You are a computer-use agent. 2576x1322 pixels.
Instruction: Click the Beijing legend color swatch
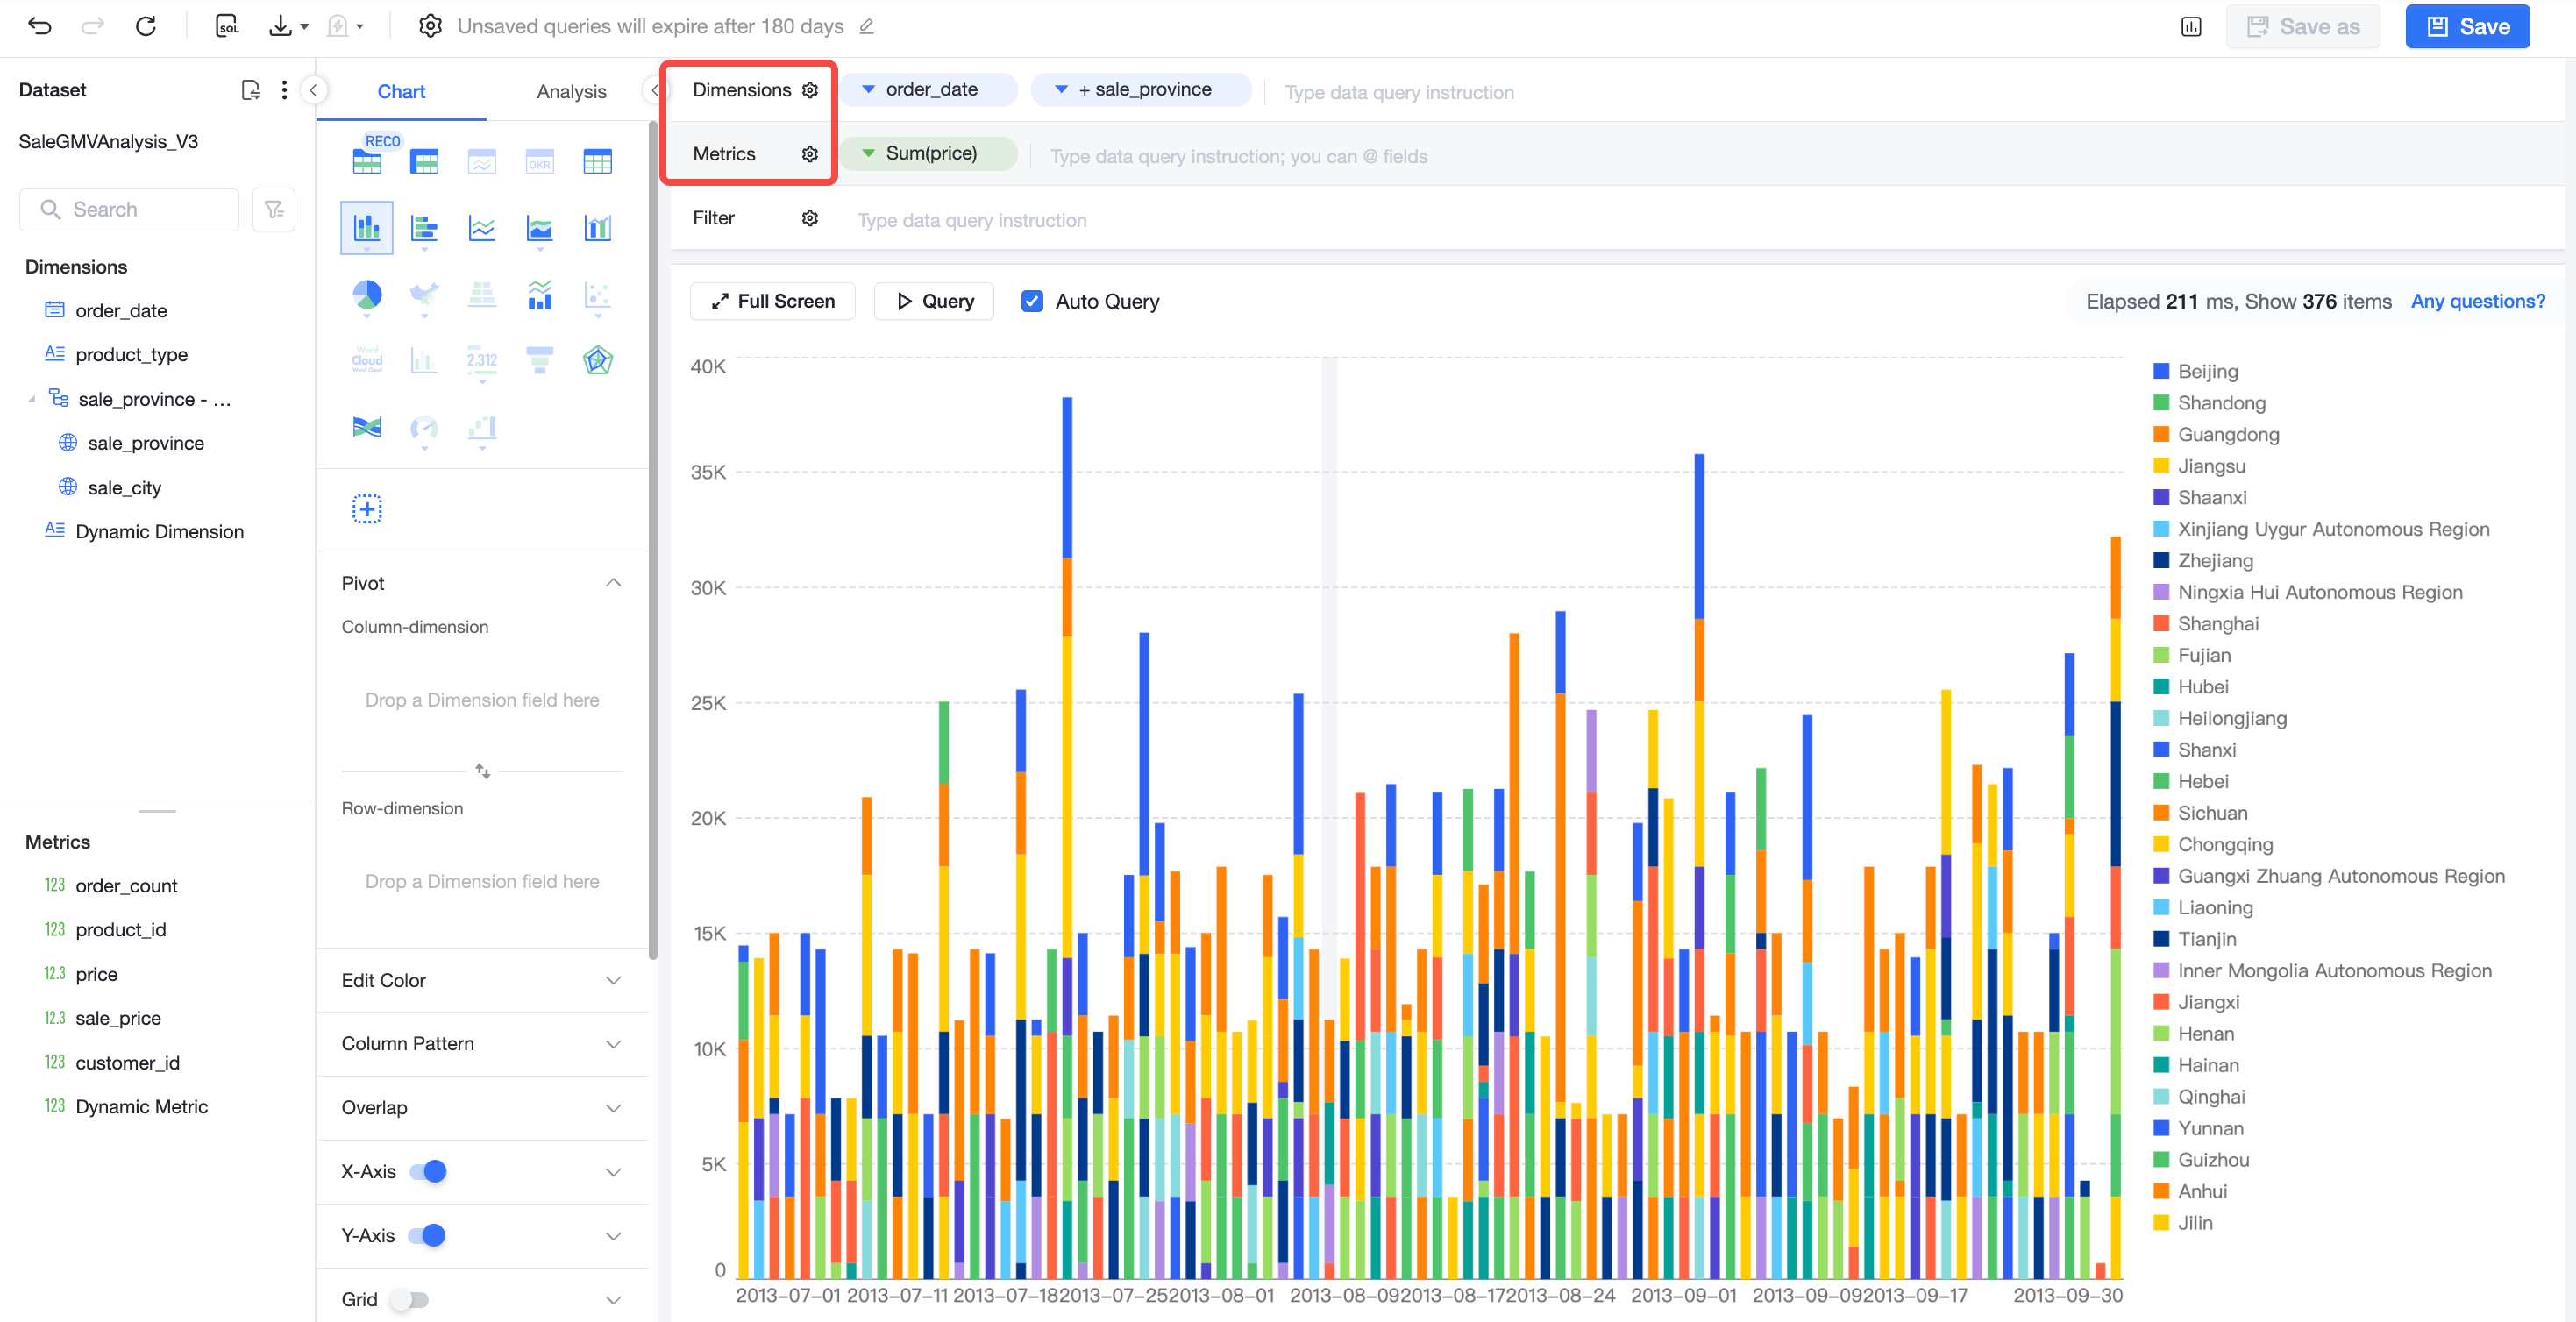2160,371
